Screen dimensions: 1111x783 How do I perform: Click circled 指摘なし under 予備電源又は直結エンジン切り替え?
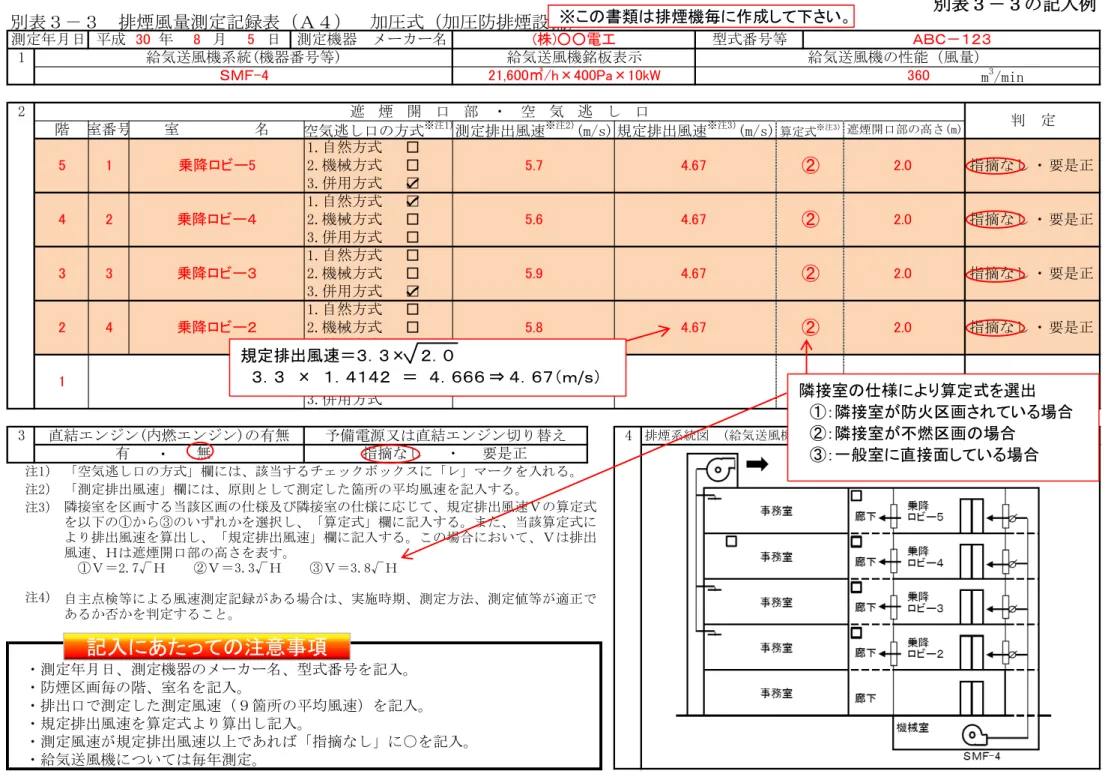[390, 453]
